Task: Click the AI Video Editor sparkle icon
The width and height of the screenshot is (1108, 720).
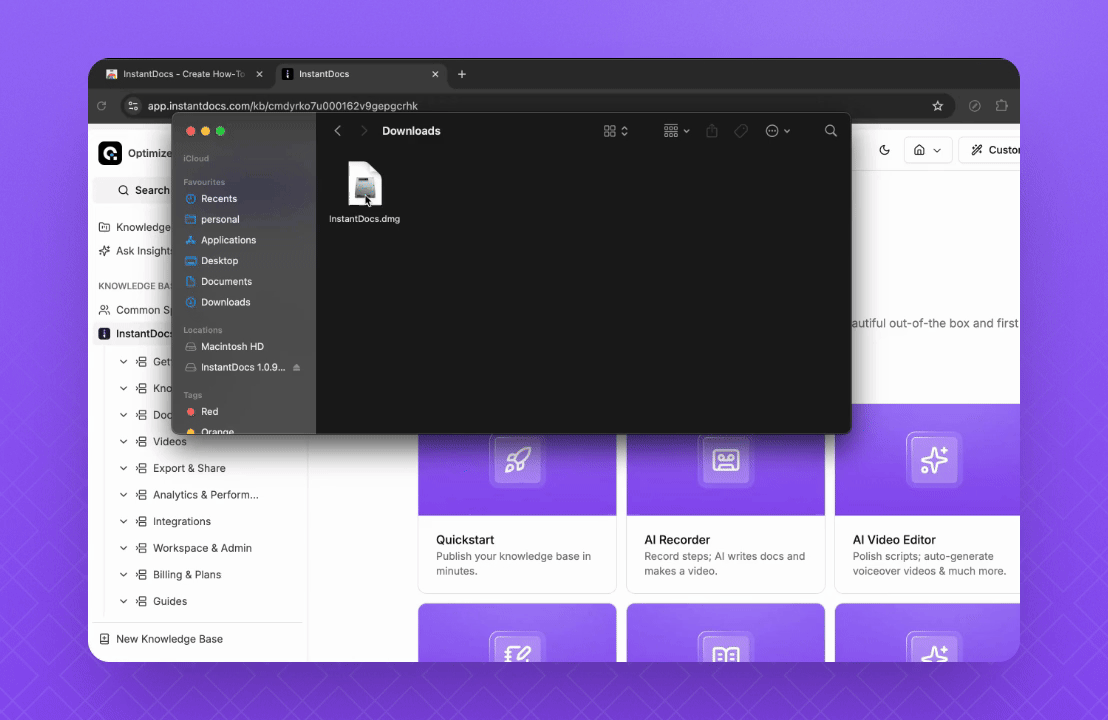Action: point(934,460)
